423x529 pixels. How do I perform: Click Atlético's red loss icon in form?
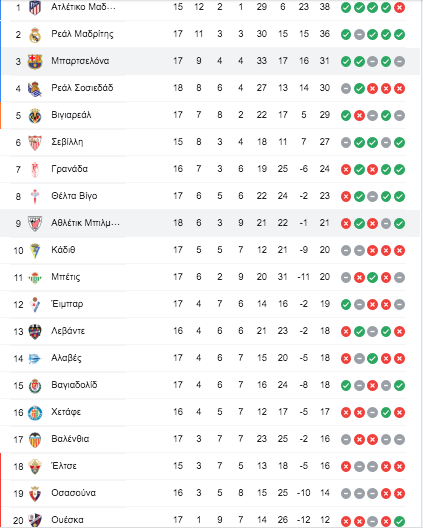click(399, 7)
